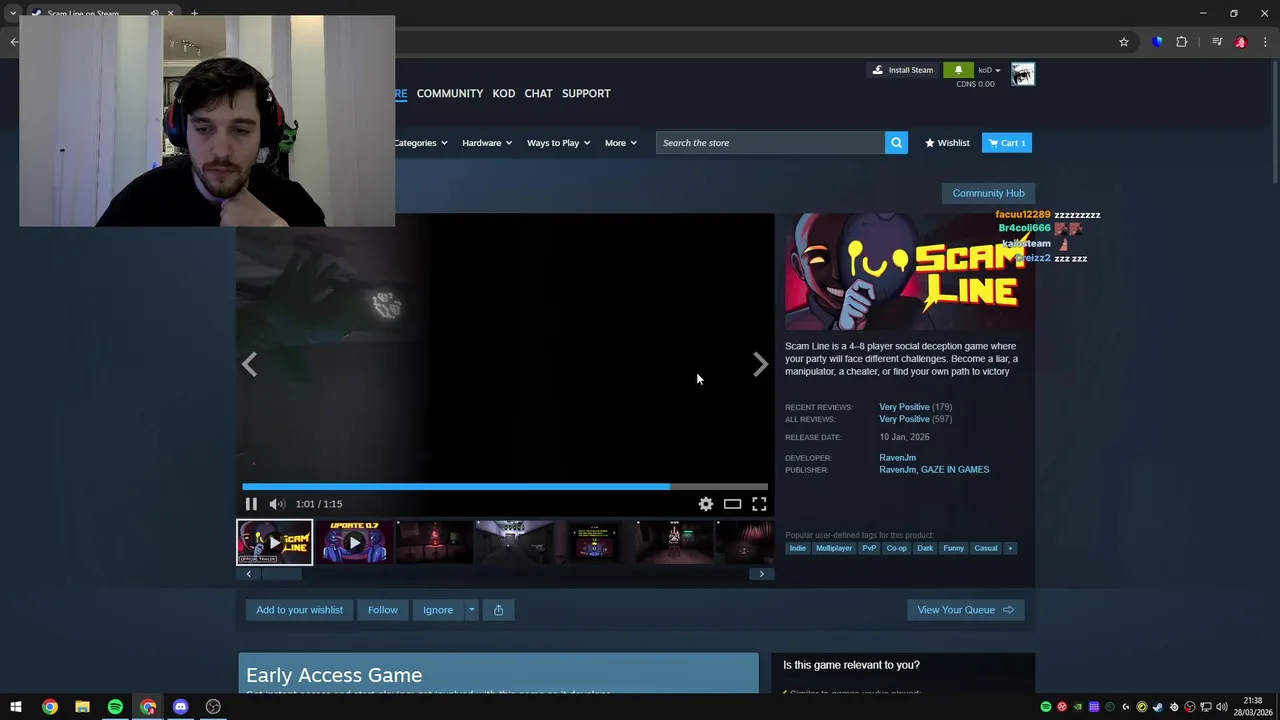This screenshot has width=1280, height=720.
Task: Bookmark page with star icon
Action: 1124,42
